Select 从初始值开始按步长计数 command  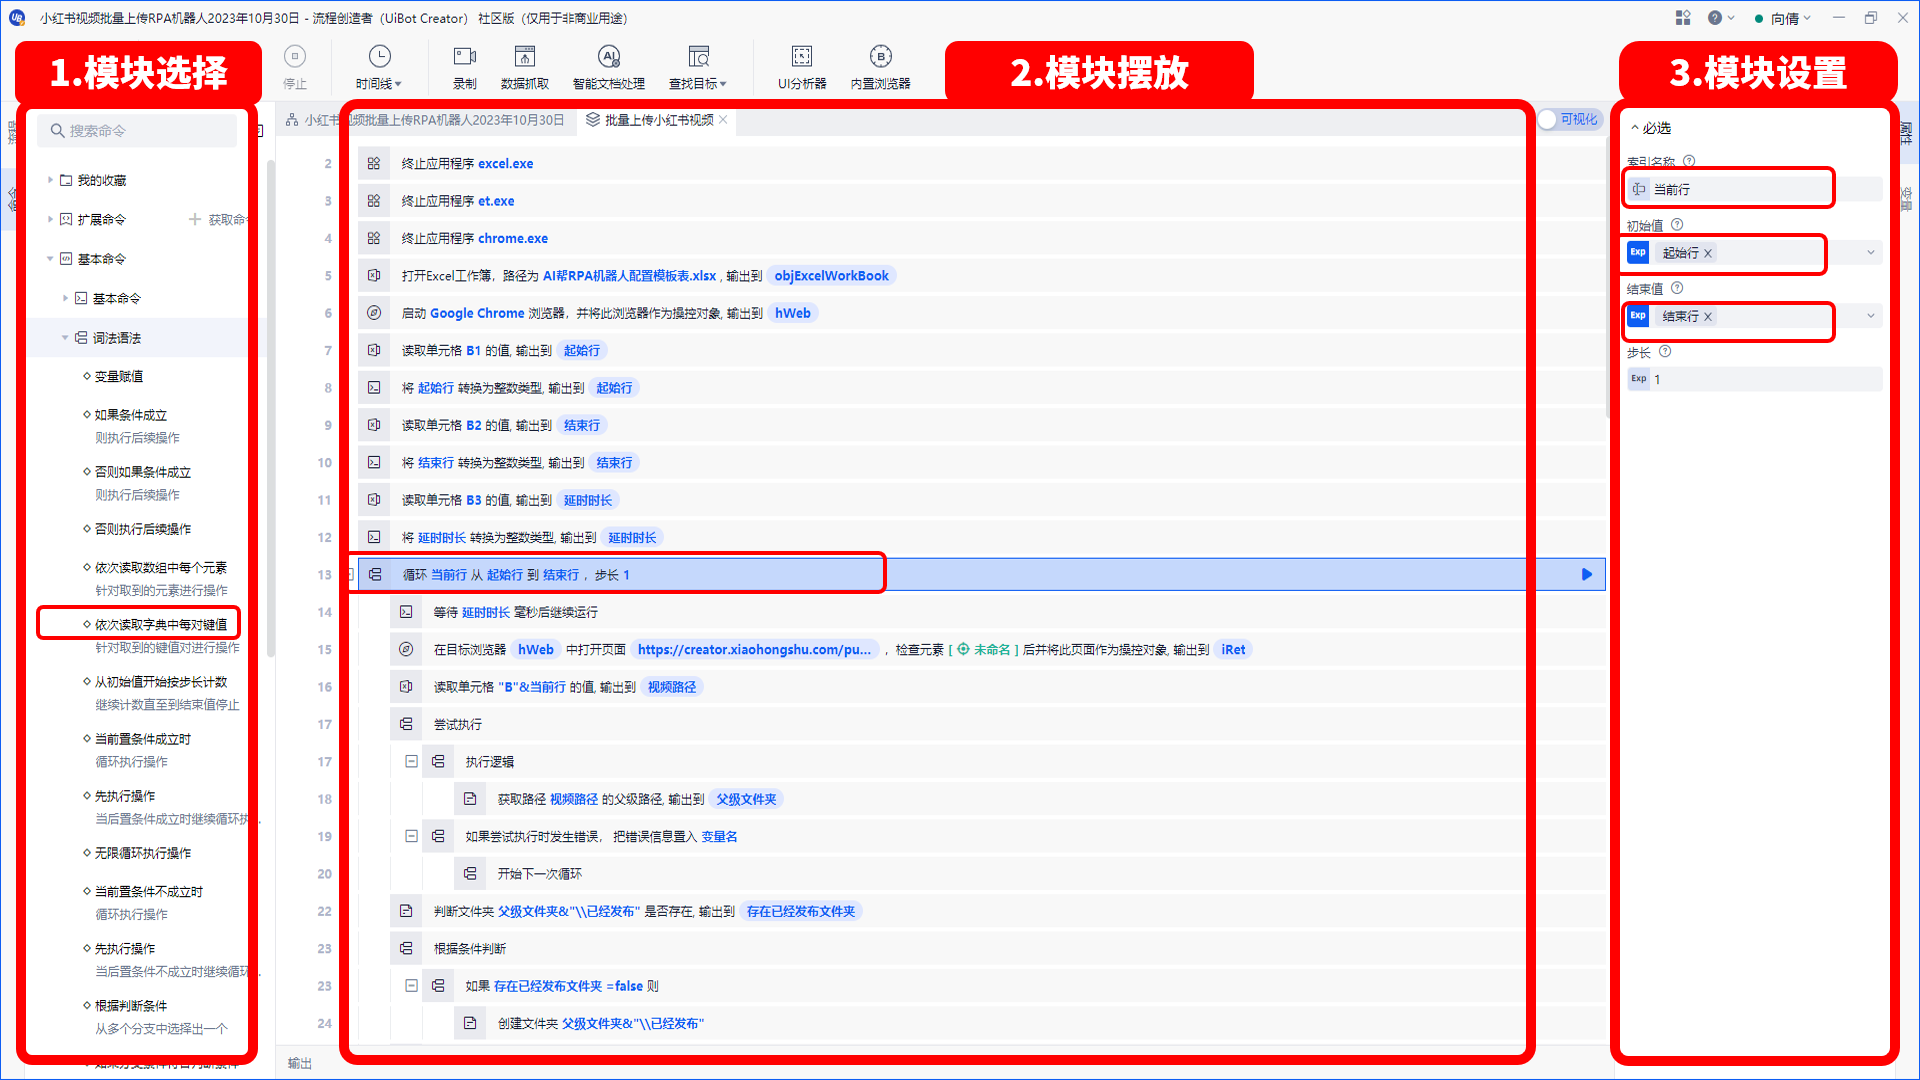coord(161,682)
